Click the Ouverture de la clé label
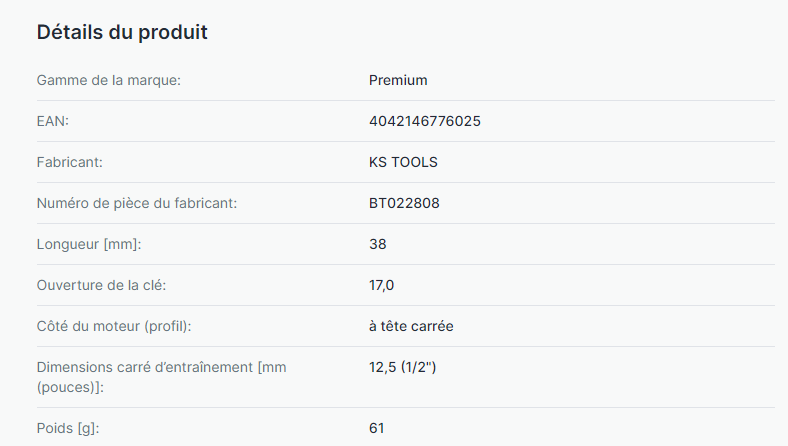This screenshot has width=788, height=446. [x=101, y=285]
